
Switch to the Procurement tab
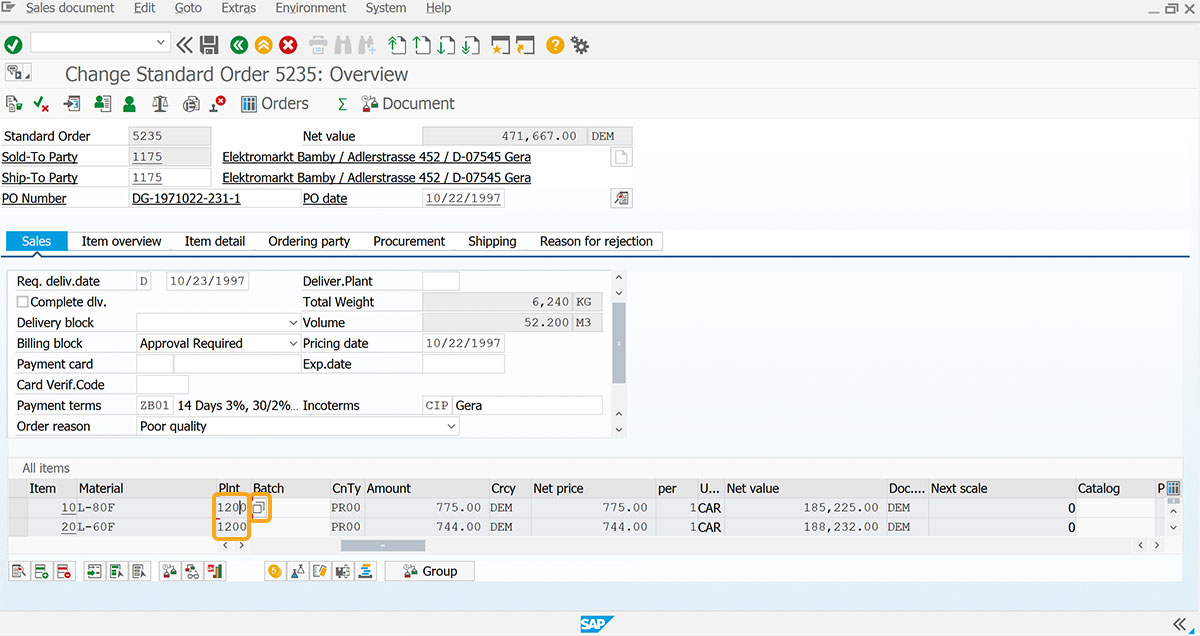pos(409,241)
